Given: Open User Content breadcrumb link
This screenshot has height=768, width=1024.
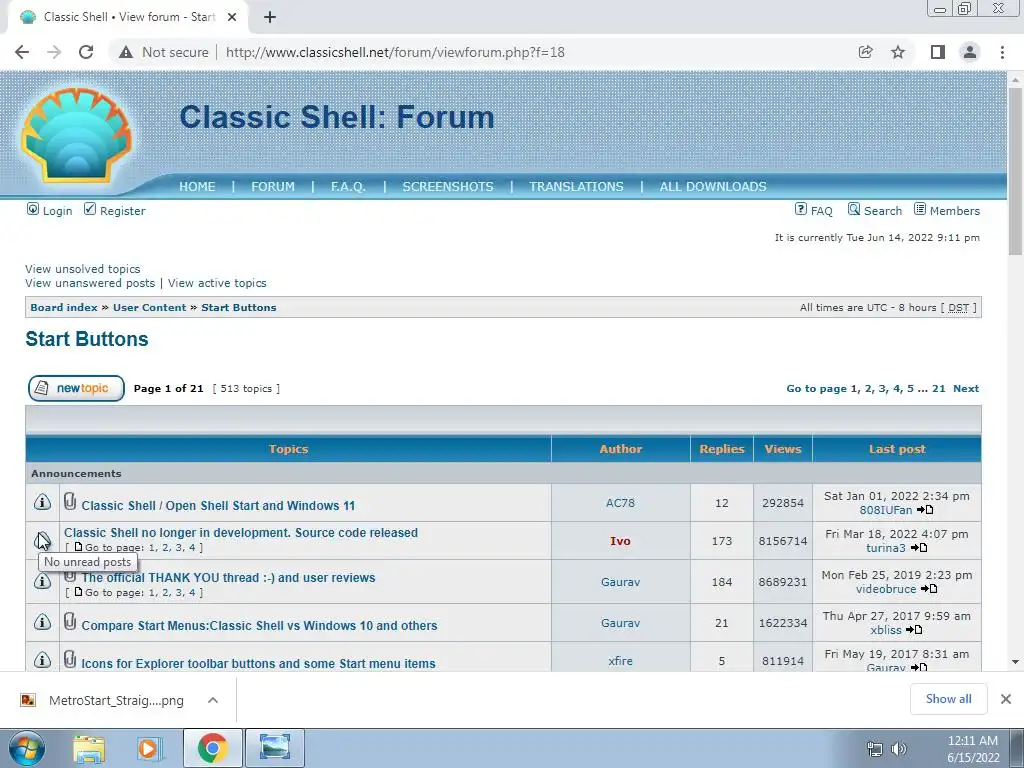Looking at the screenshot, I should (150, 308).
